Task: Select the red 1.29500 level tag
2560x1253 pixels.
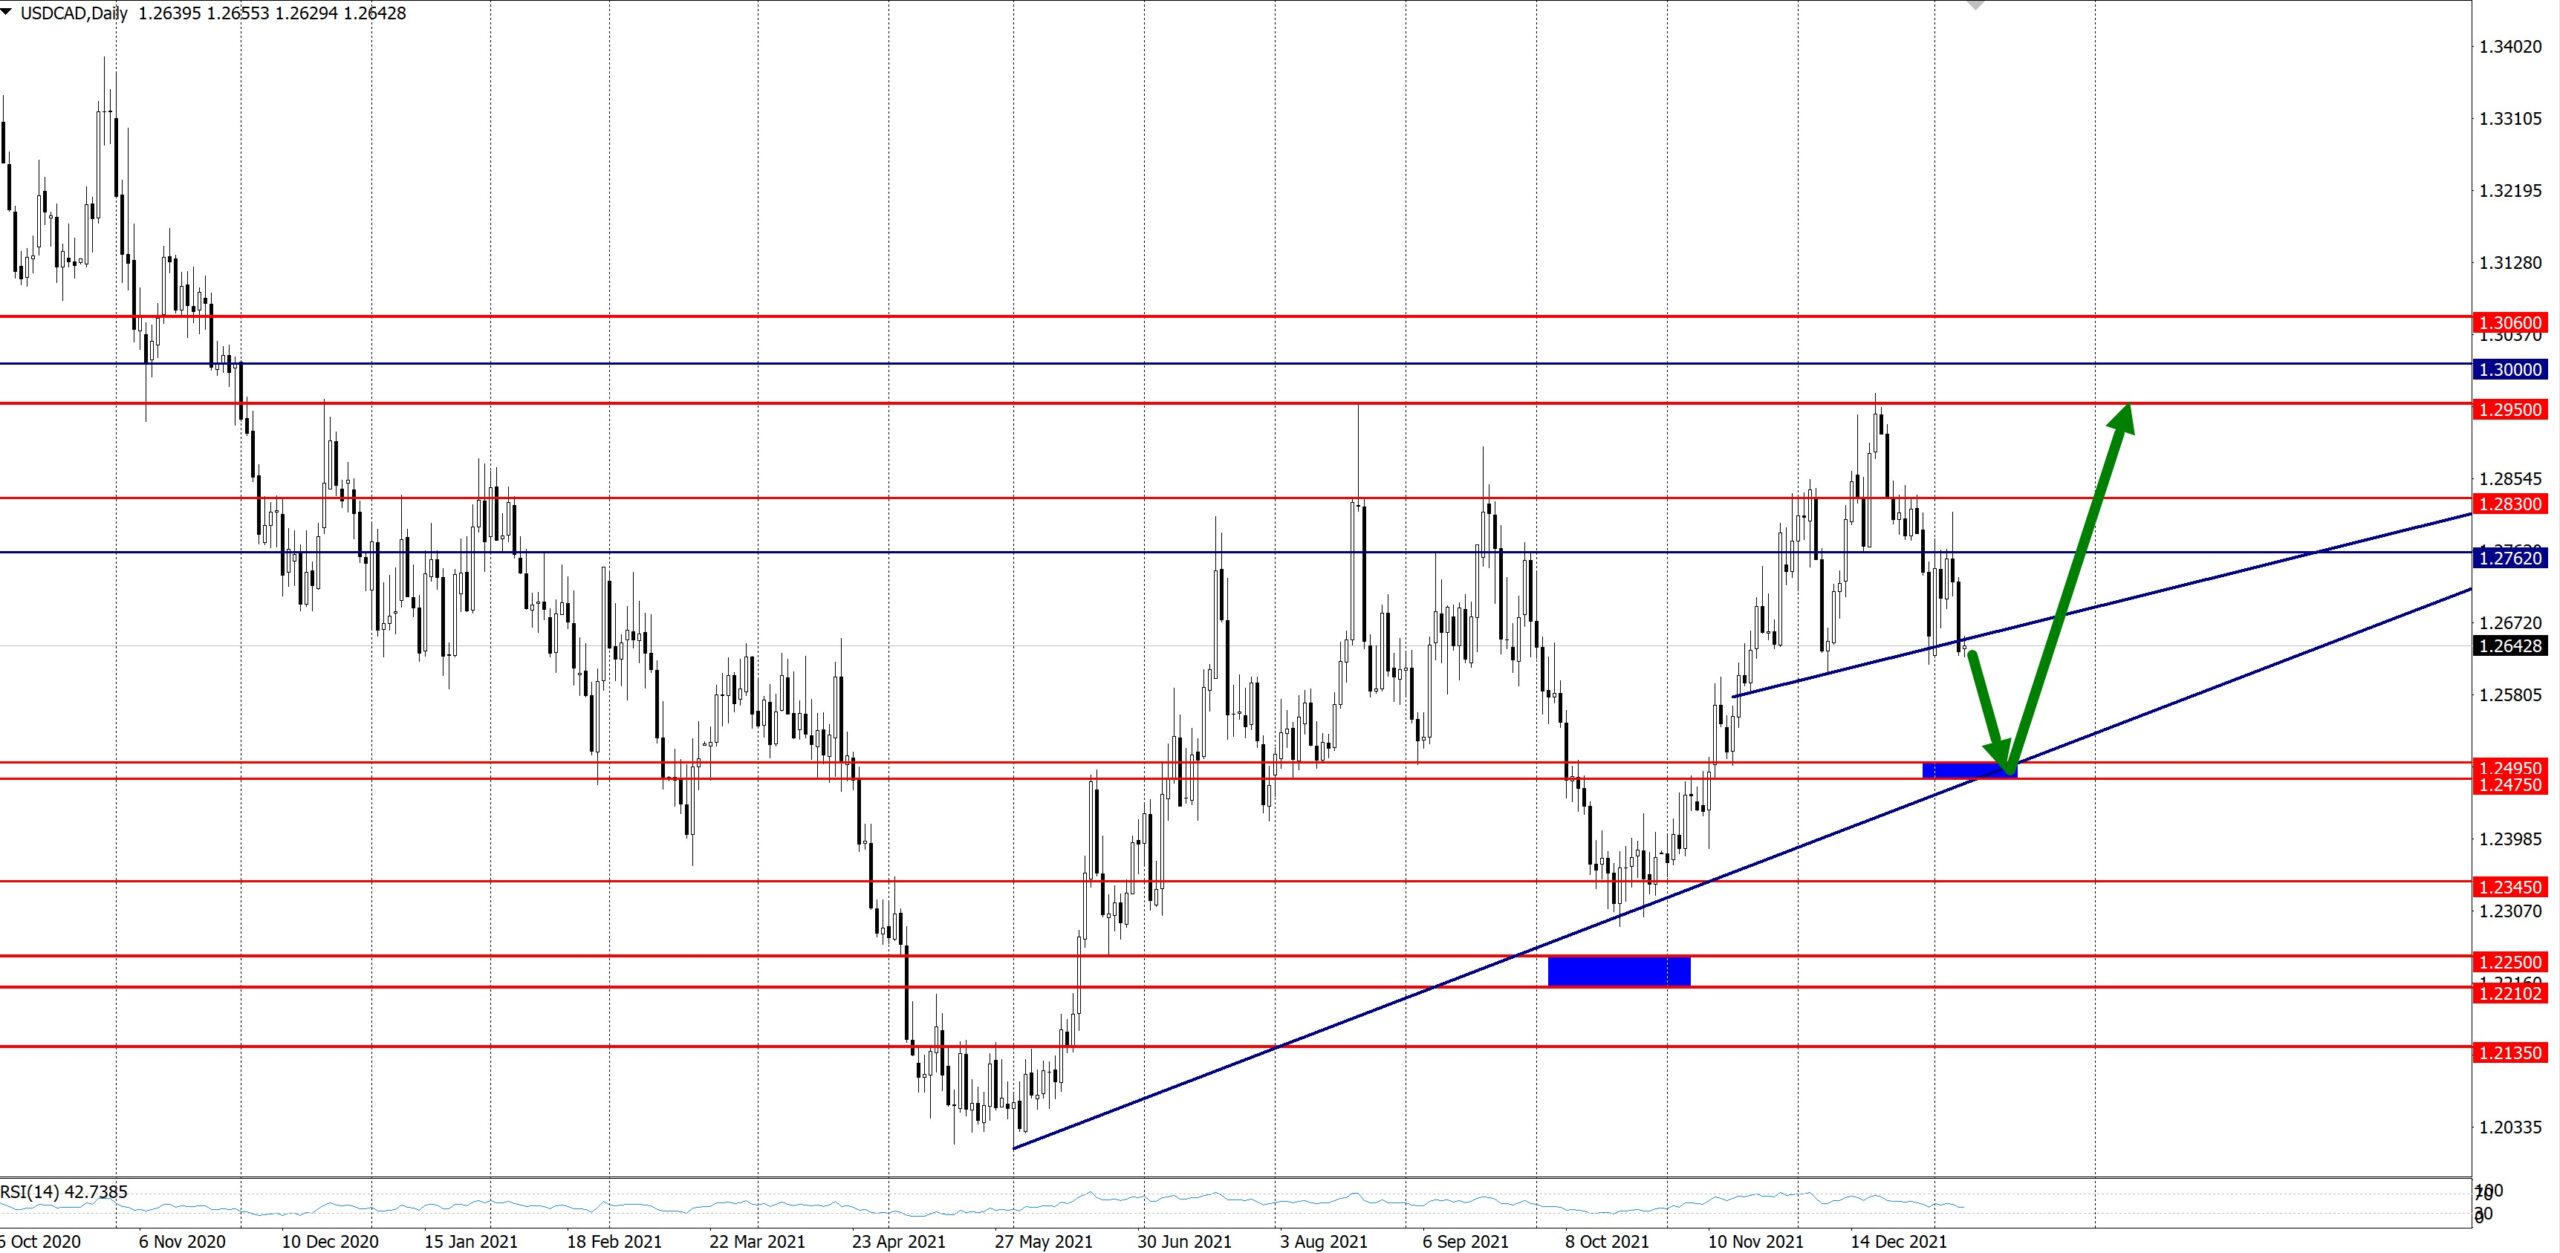Action: click(x=2510, y=409)
